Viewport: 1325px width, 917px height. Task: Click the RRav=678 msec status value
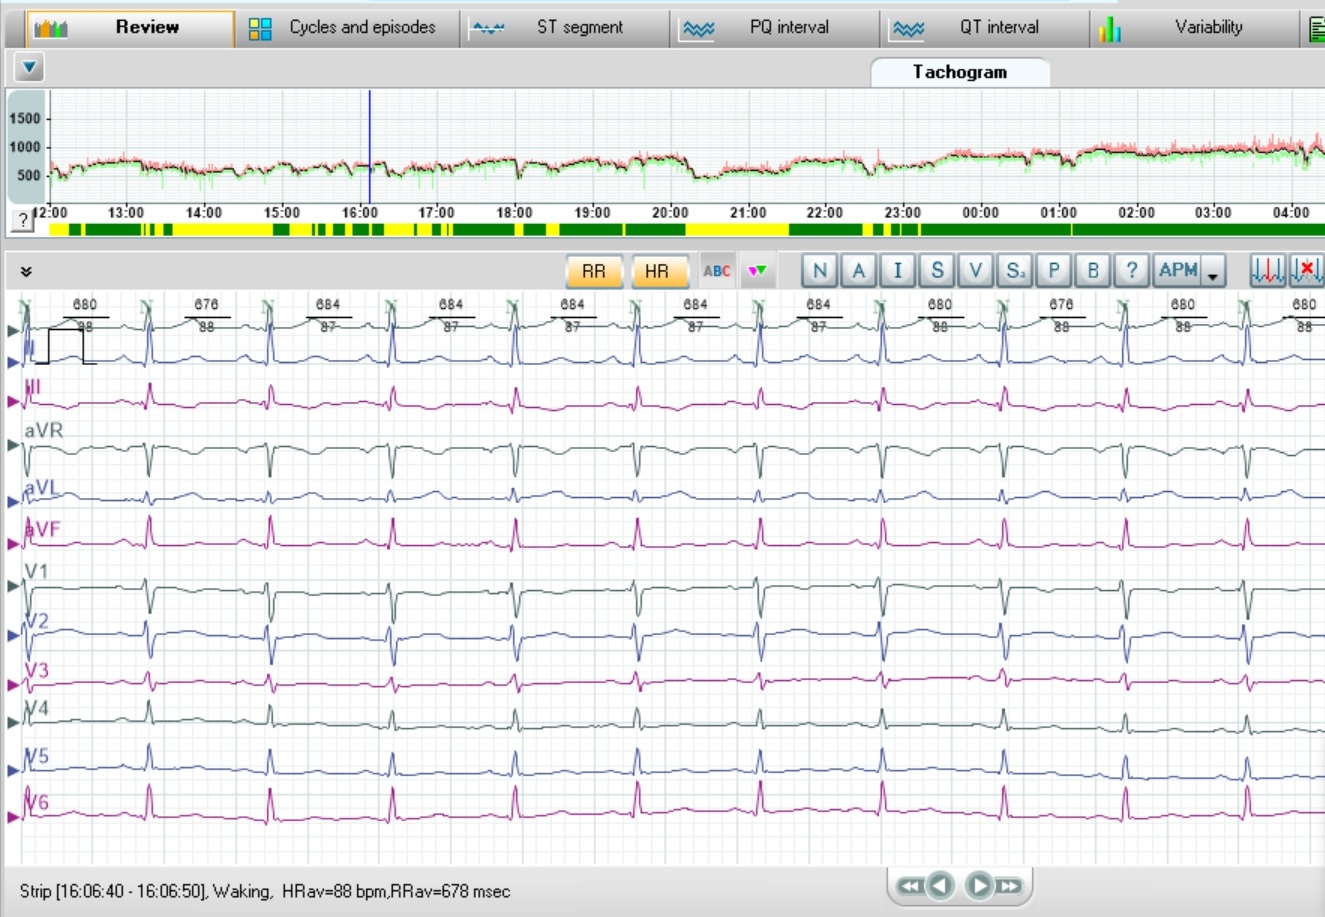click(x=450, y=891)
